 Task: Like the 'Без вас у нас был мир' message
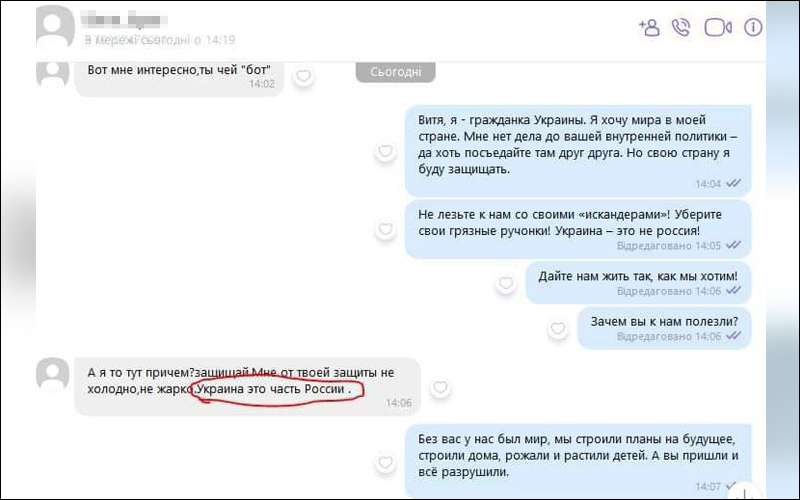(384, 461)
